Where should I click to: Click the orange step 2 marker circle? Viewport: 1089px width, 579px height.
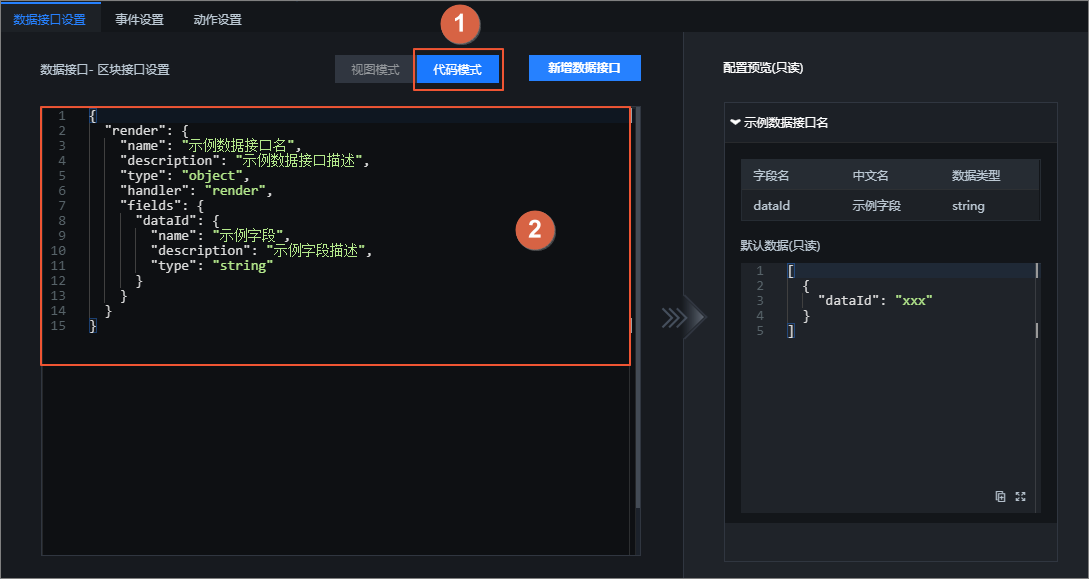click(535, 229)
